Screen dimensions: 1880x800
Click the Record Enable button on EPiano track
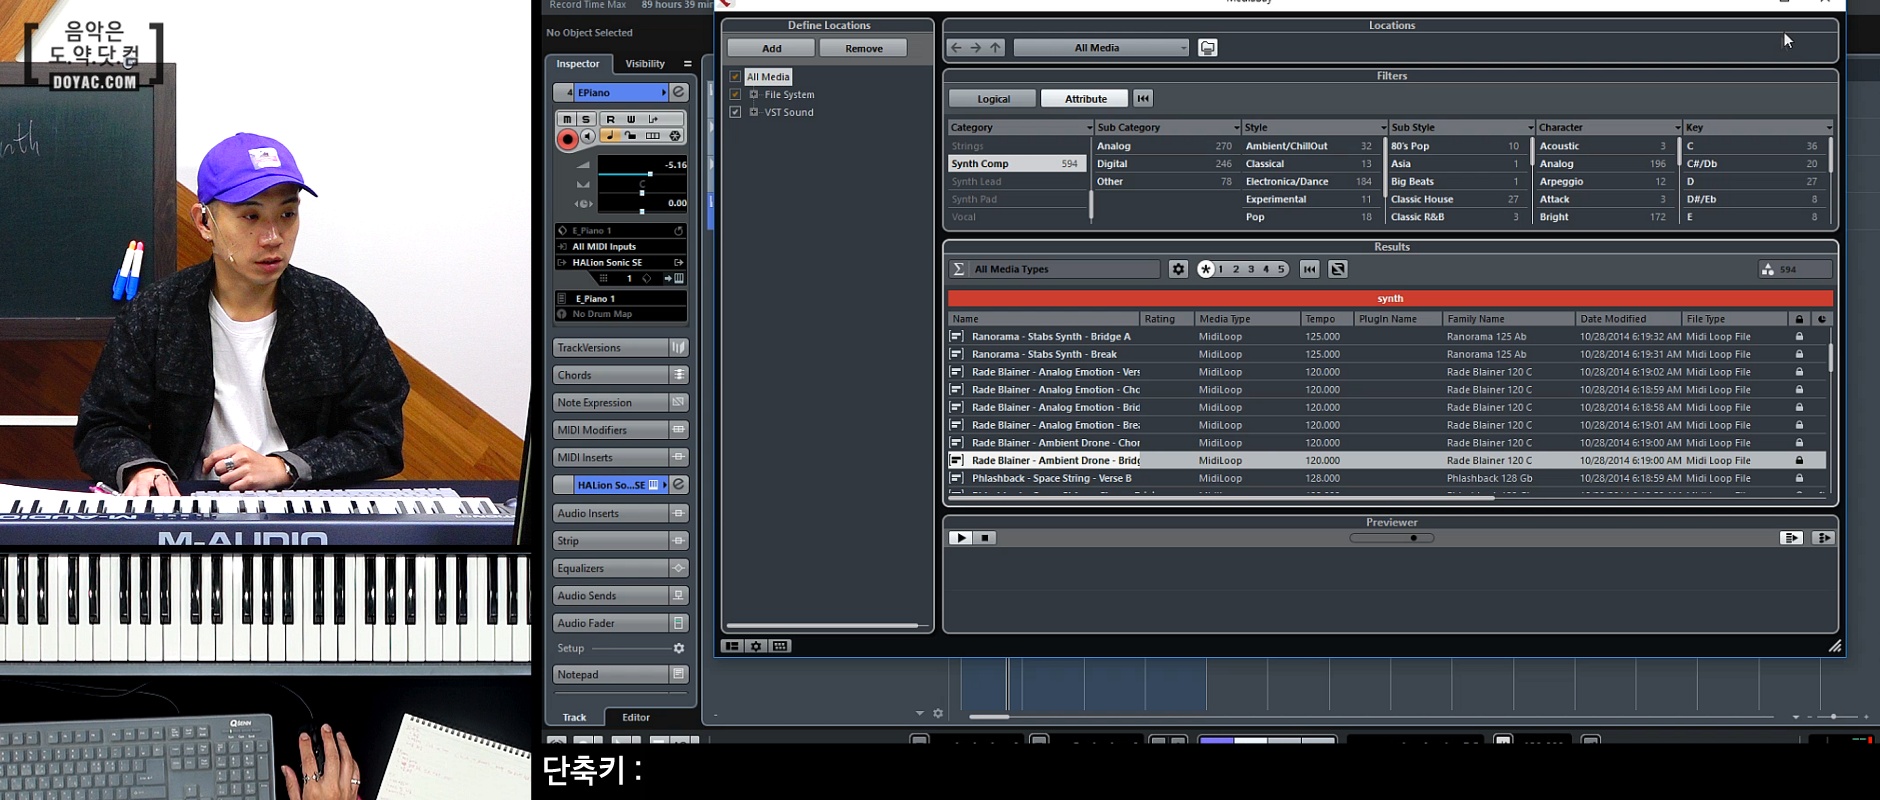click(567, 139)
